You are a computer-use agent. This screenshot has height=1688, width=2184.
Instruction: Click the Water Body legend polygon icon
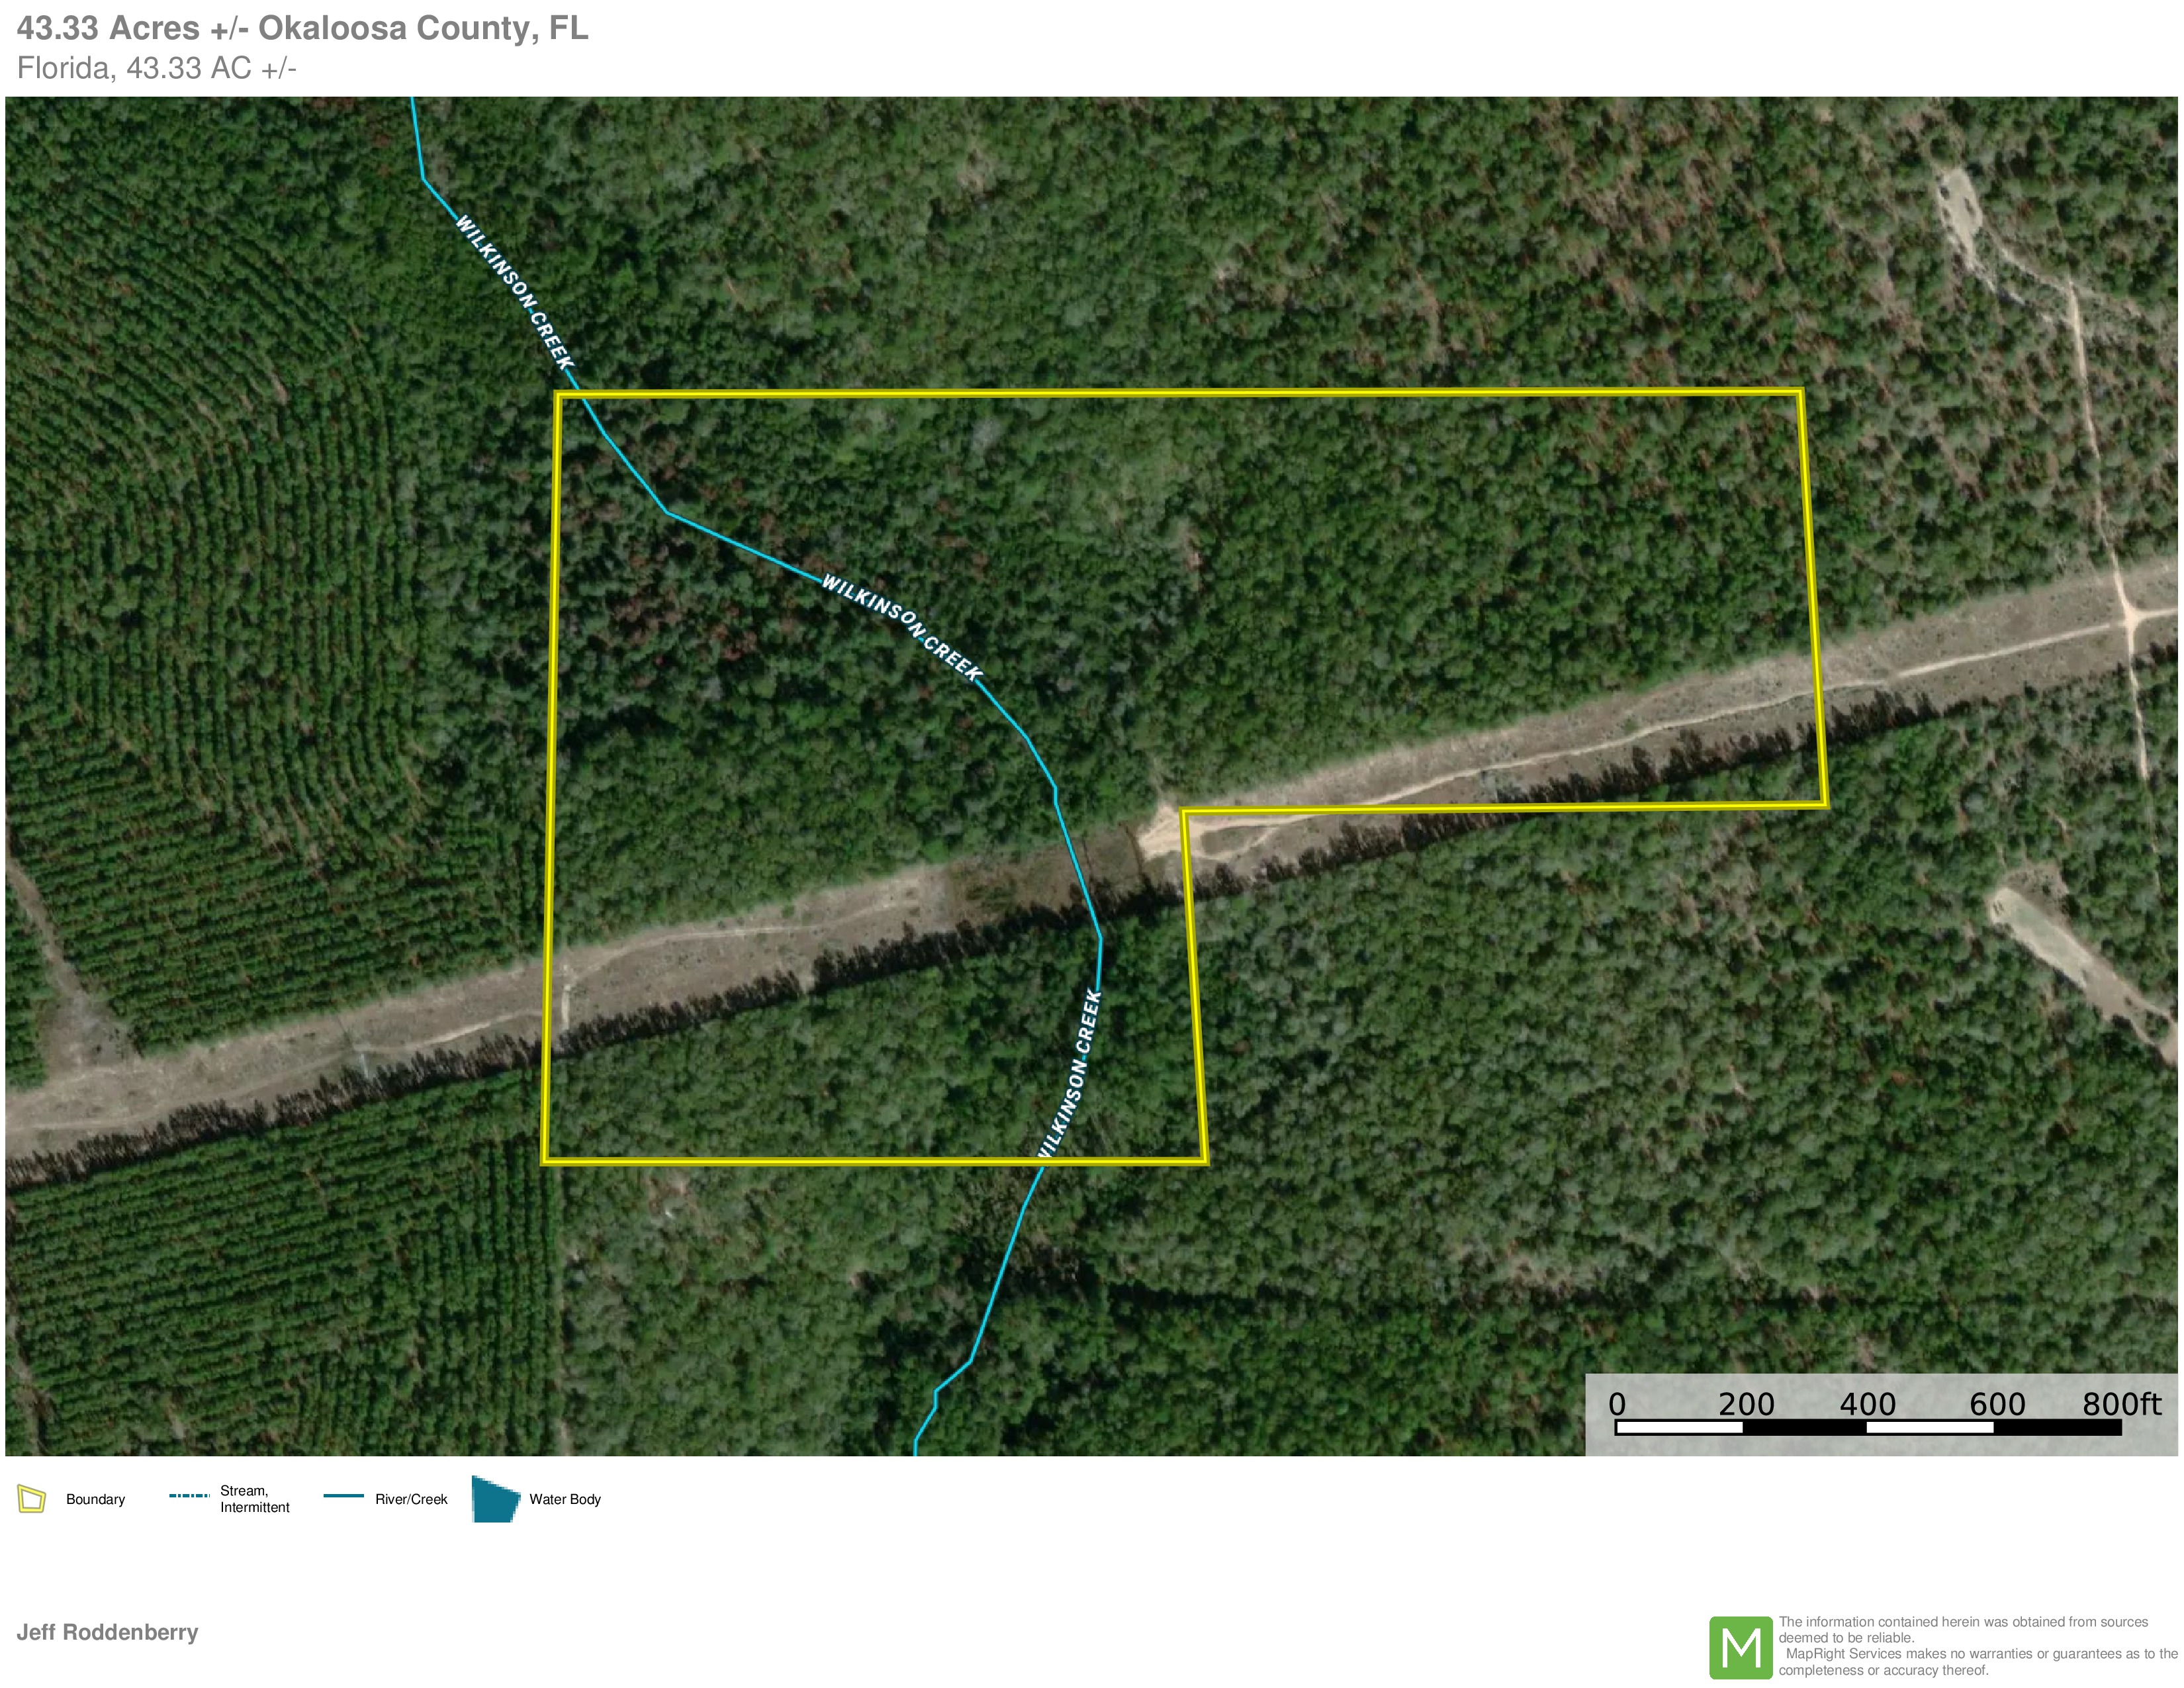495,1499
